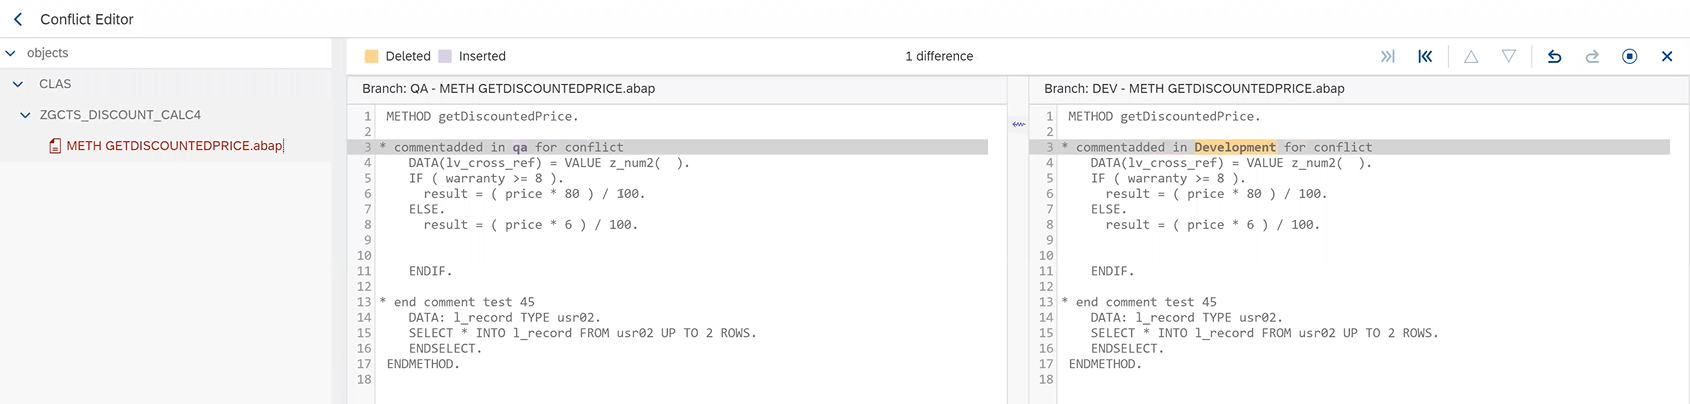Click the Deleted legend color swatch

pos(372,57)
